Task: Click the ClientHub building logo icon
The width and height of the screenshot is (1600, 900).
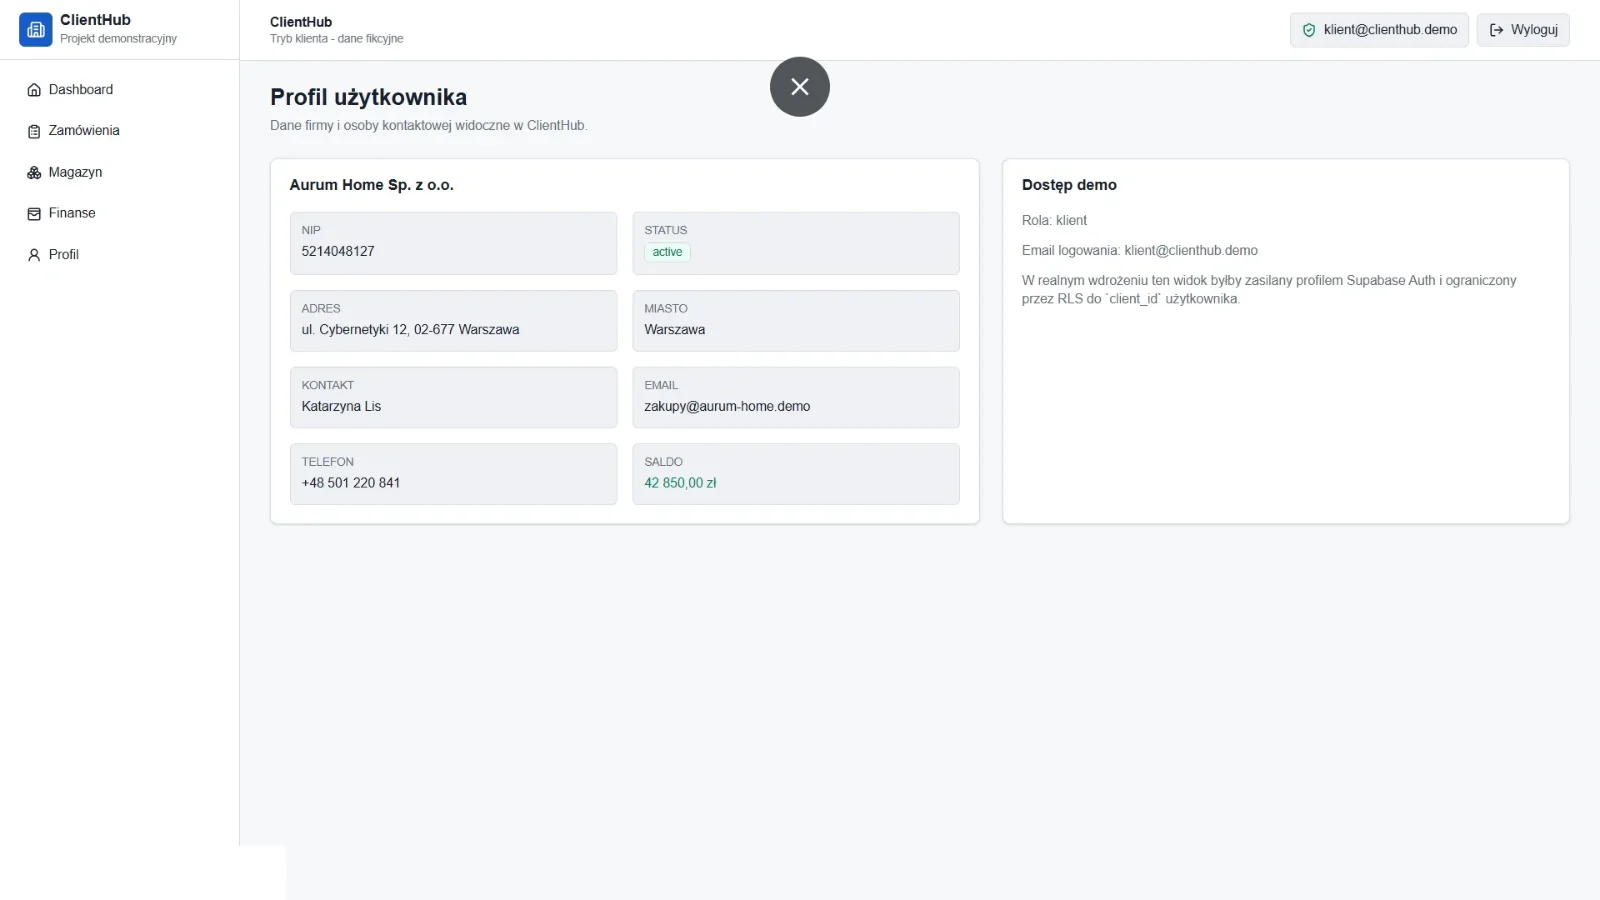Action: [x=36, y=30]
